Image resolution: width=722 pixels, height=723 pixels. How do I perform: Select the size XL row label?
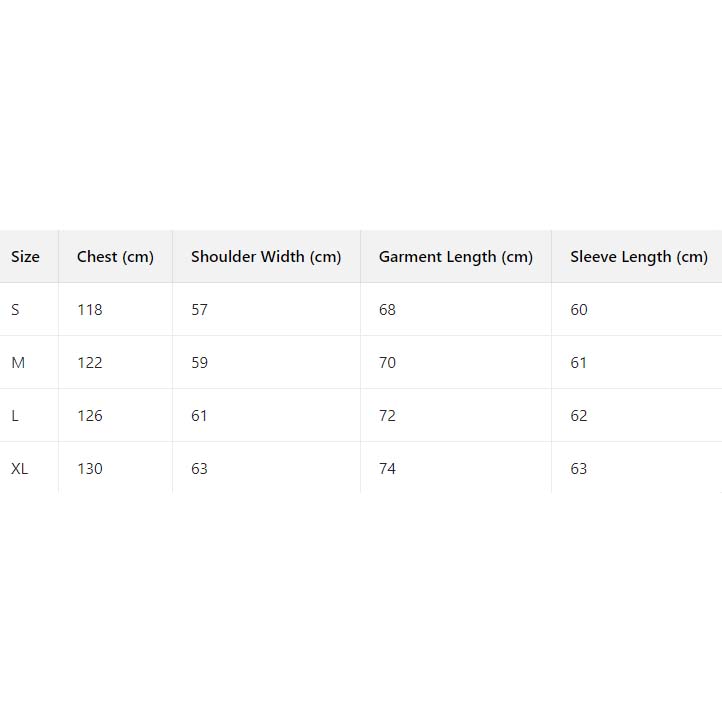(20, 469)
